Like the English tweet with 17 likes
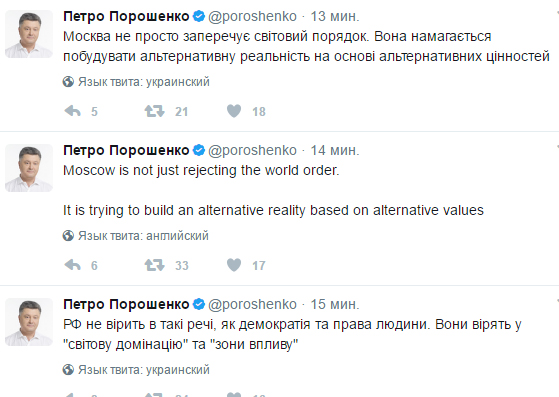Image resolution: width=559 pixels, height=397 pixels. point(234,265)
